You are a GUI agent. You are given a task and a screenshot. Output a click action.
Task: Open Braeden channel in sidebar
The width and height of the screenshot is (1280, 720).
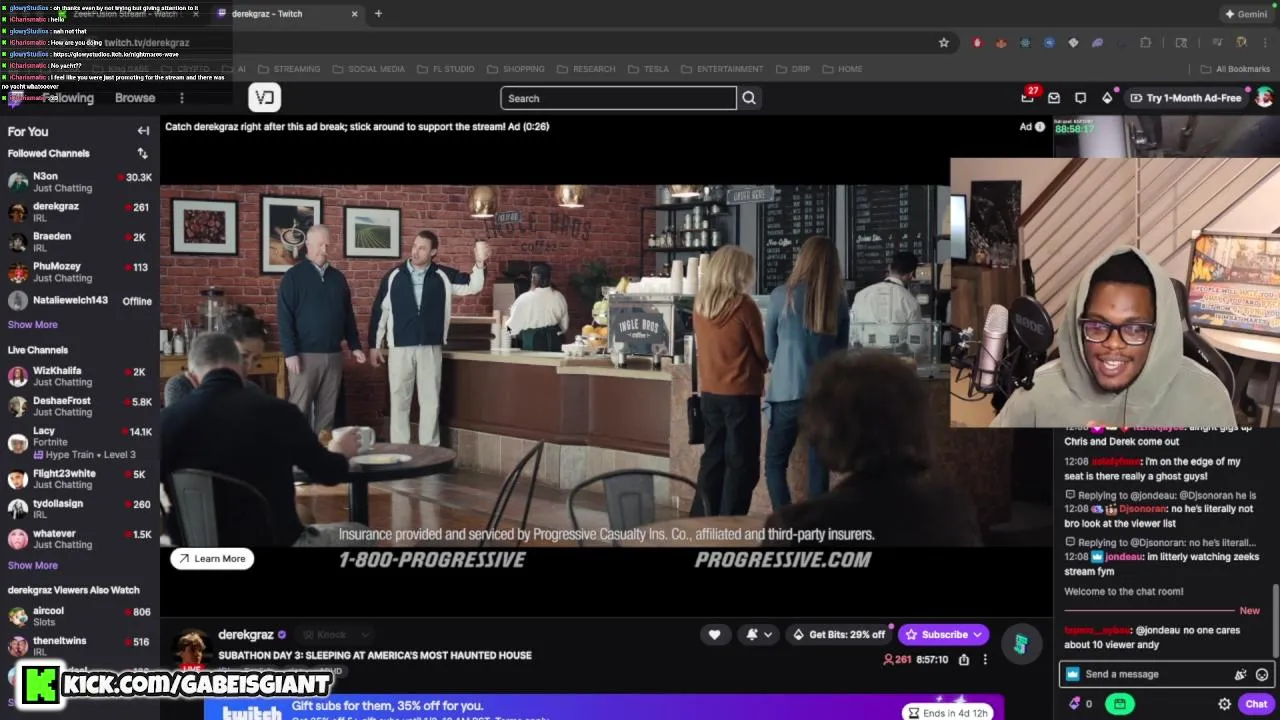(x=80, y=241)
